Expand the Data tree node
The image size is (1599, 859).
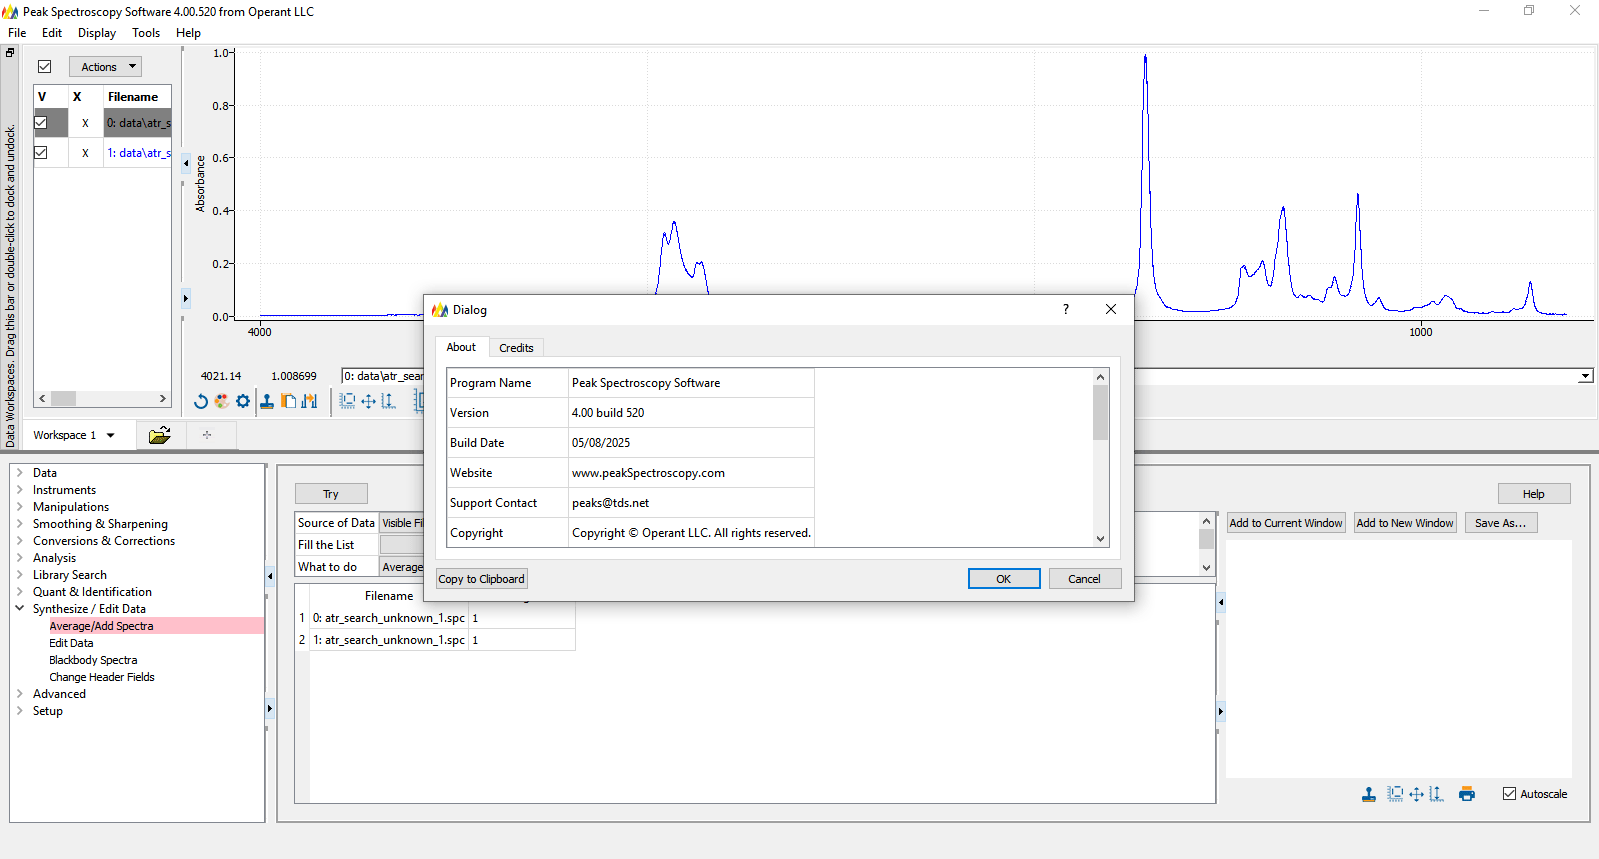tap(19, 473)
